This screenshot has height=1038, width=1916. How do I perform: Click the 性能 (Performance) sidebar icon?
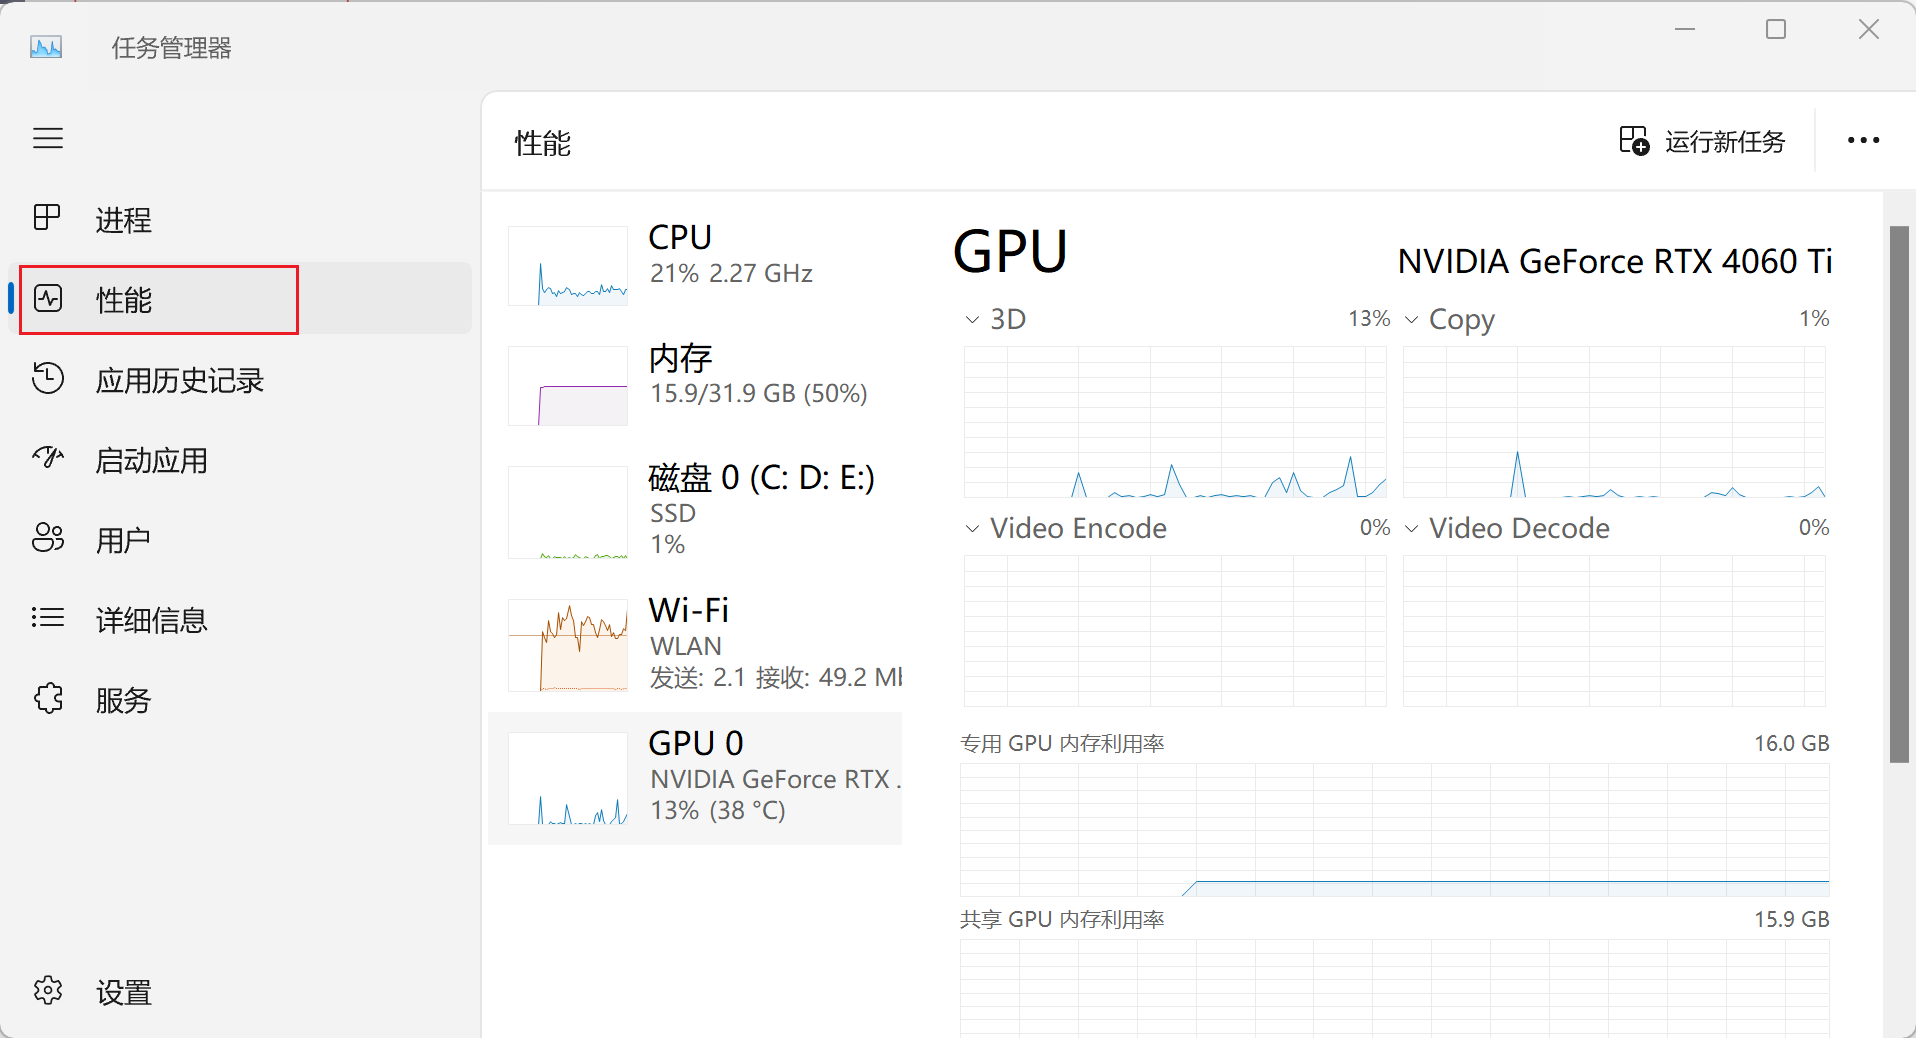pos(48,298)
